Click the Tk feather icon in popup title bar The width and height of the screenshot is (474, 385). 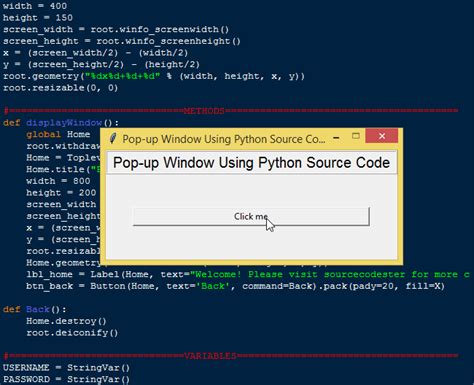point(113,138)
